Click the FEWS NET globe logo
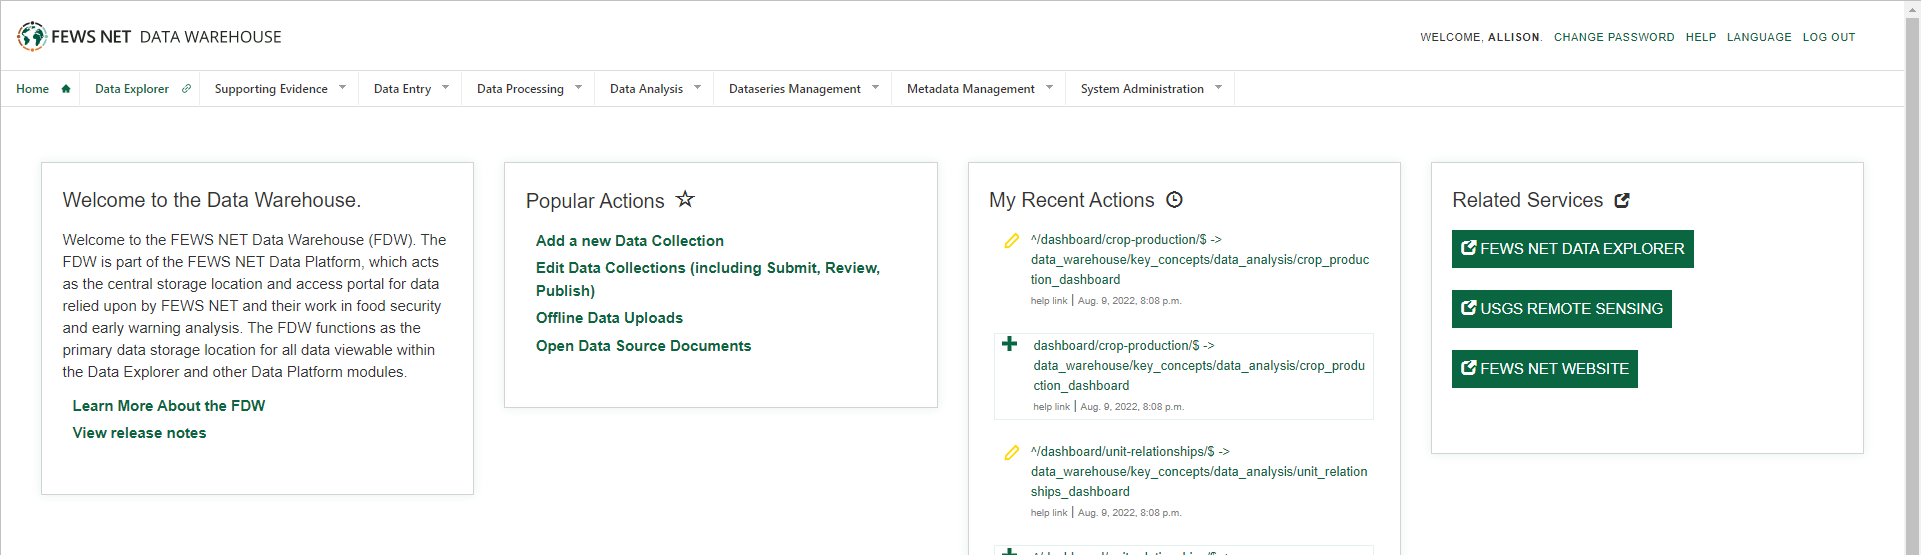1921x555 pixels. point(32,36)
